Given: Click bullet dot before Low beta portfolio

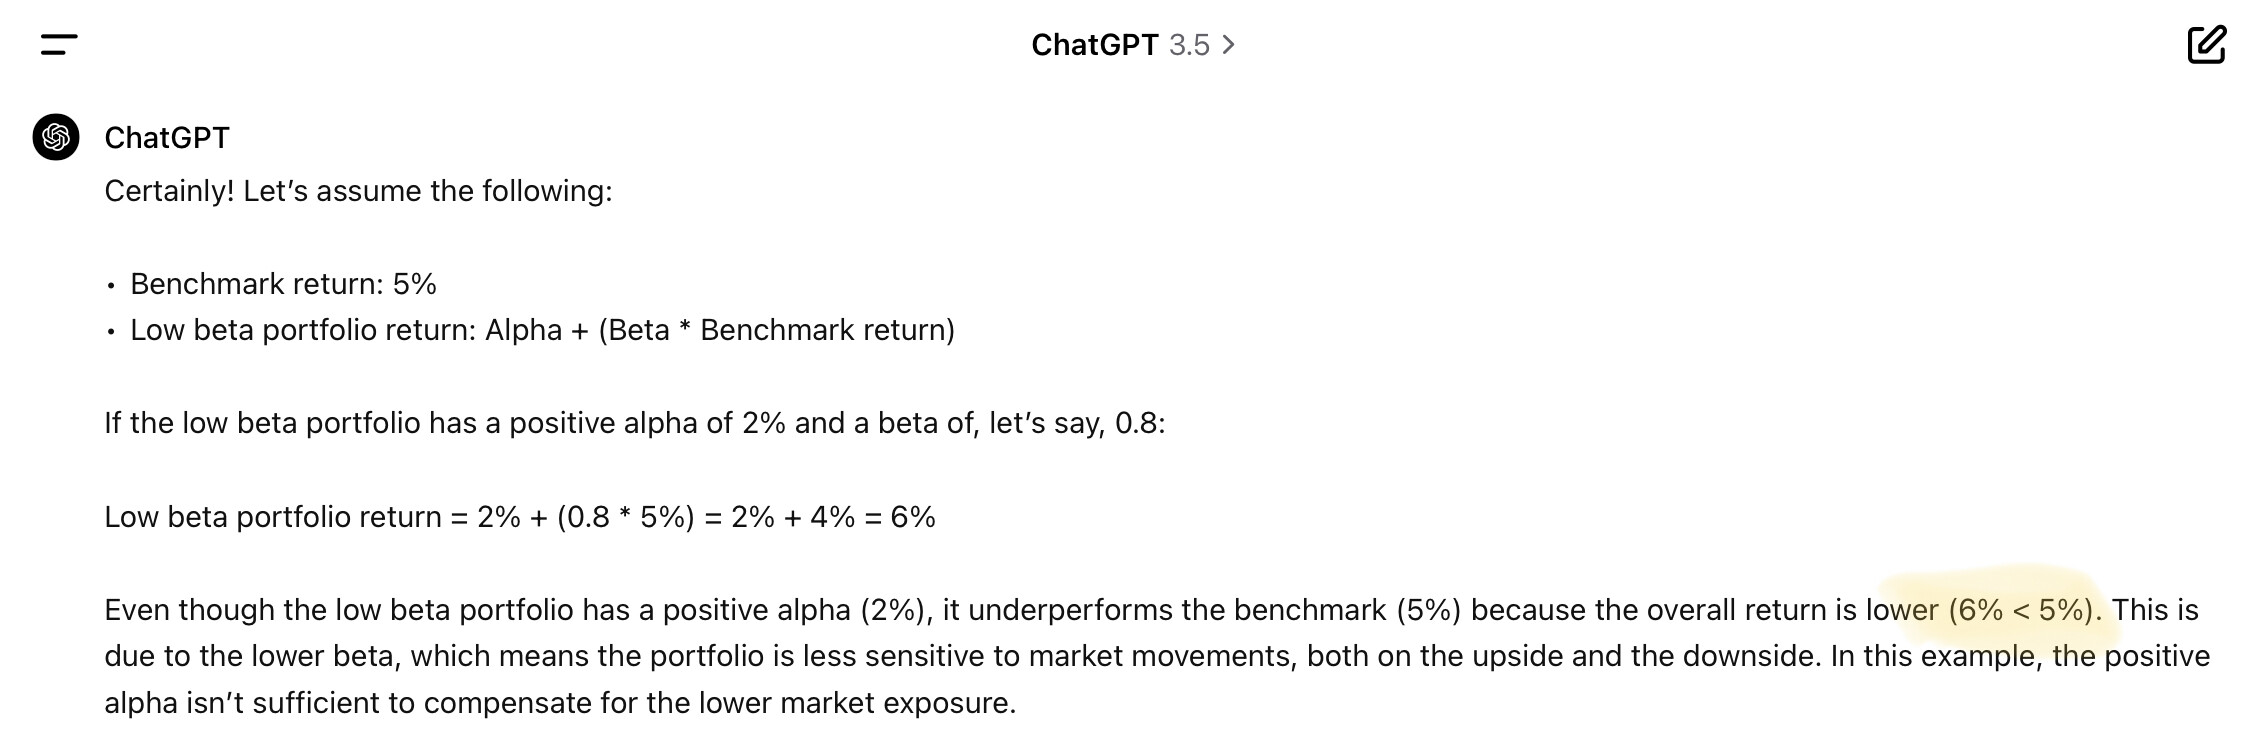Looking at the screenshot, I should pyautogui.click(x=111, y=332).
